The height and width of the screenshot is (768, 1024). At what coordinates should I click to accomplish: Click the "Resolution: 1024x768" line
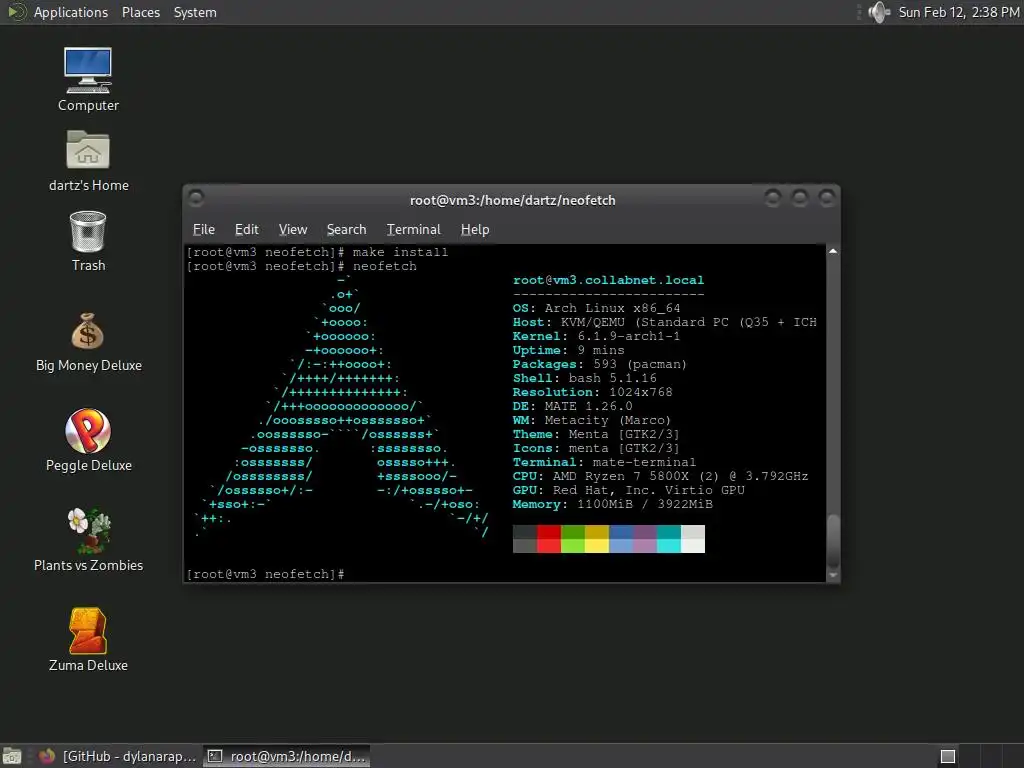[x=592, y=392]
